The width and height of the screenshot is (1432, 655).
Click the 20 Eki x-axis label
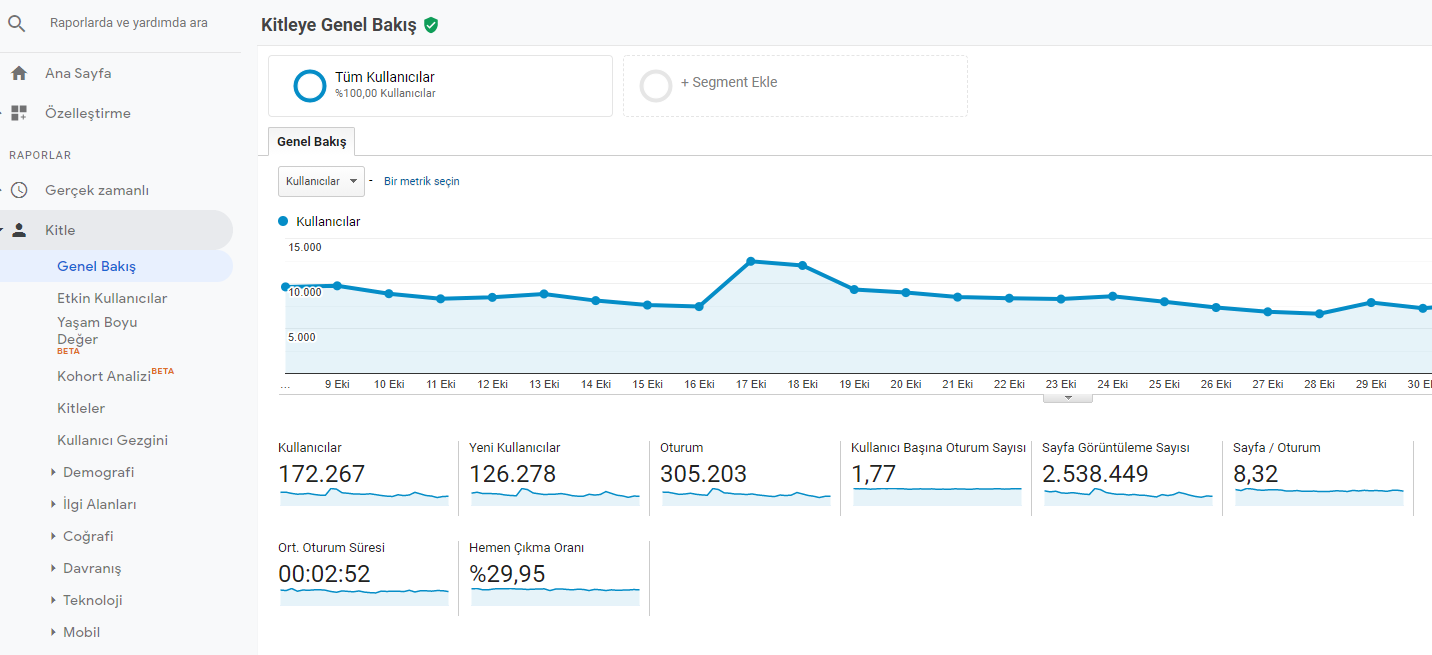905,384
